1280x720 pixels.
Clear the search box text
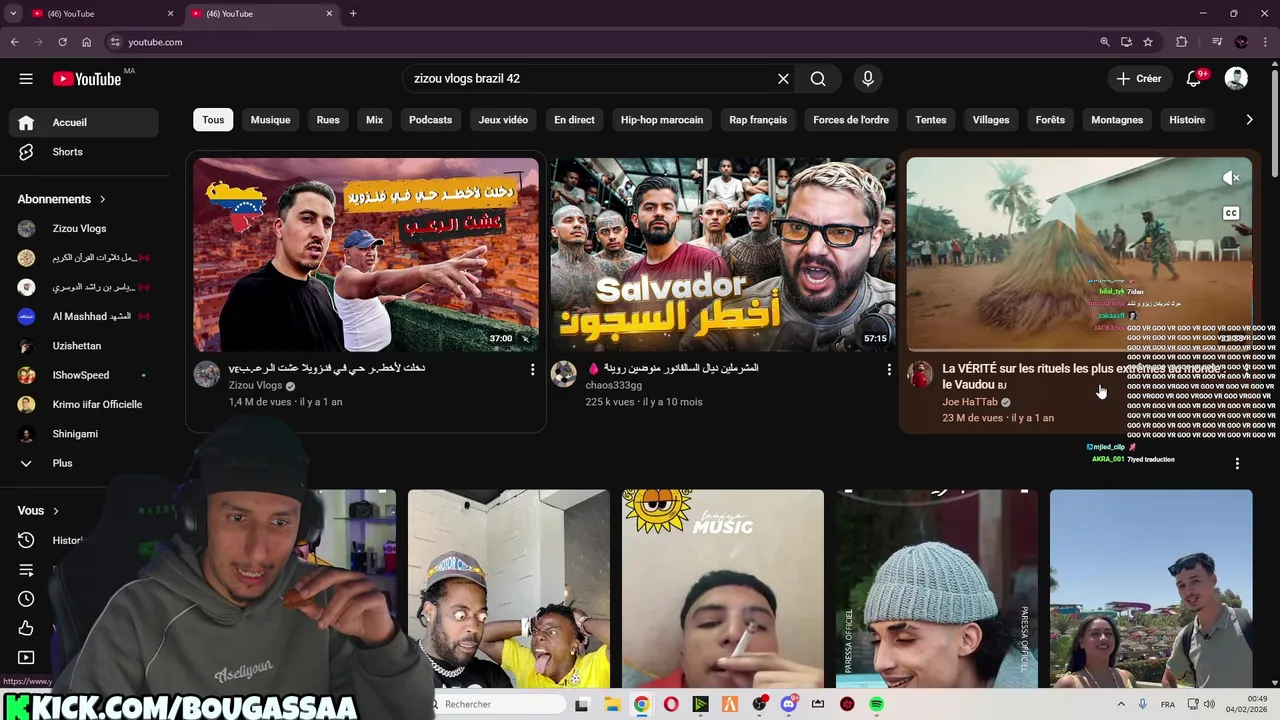tap(783, 79)
